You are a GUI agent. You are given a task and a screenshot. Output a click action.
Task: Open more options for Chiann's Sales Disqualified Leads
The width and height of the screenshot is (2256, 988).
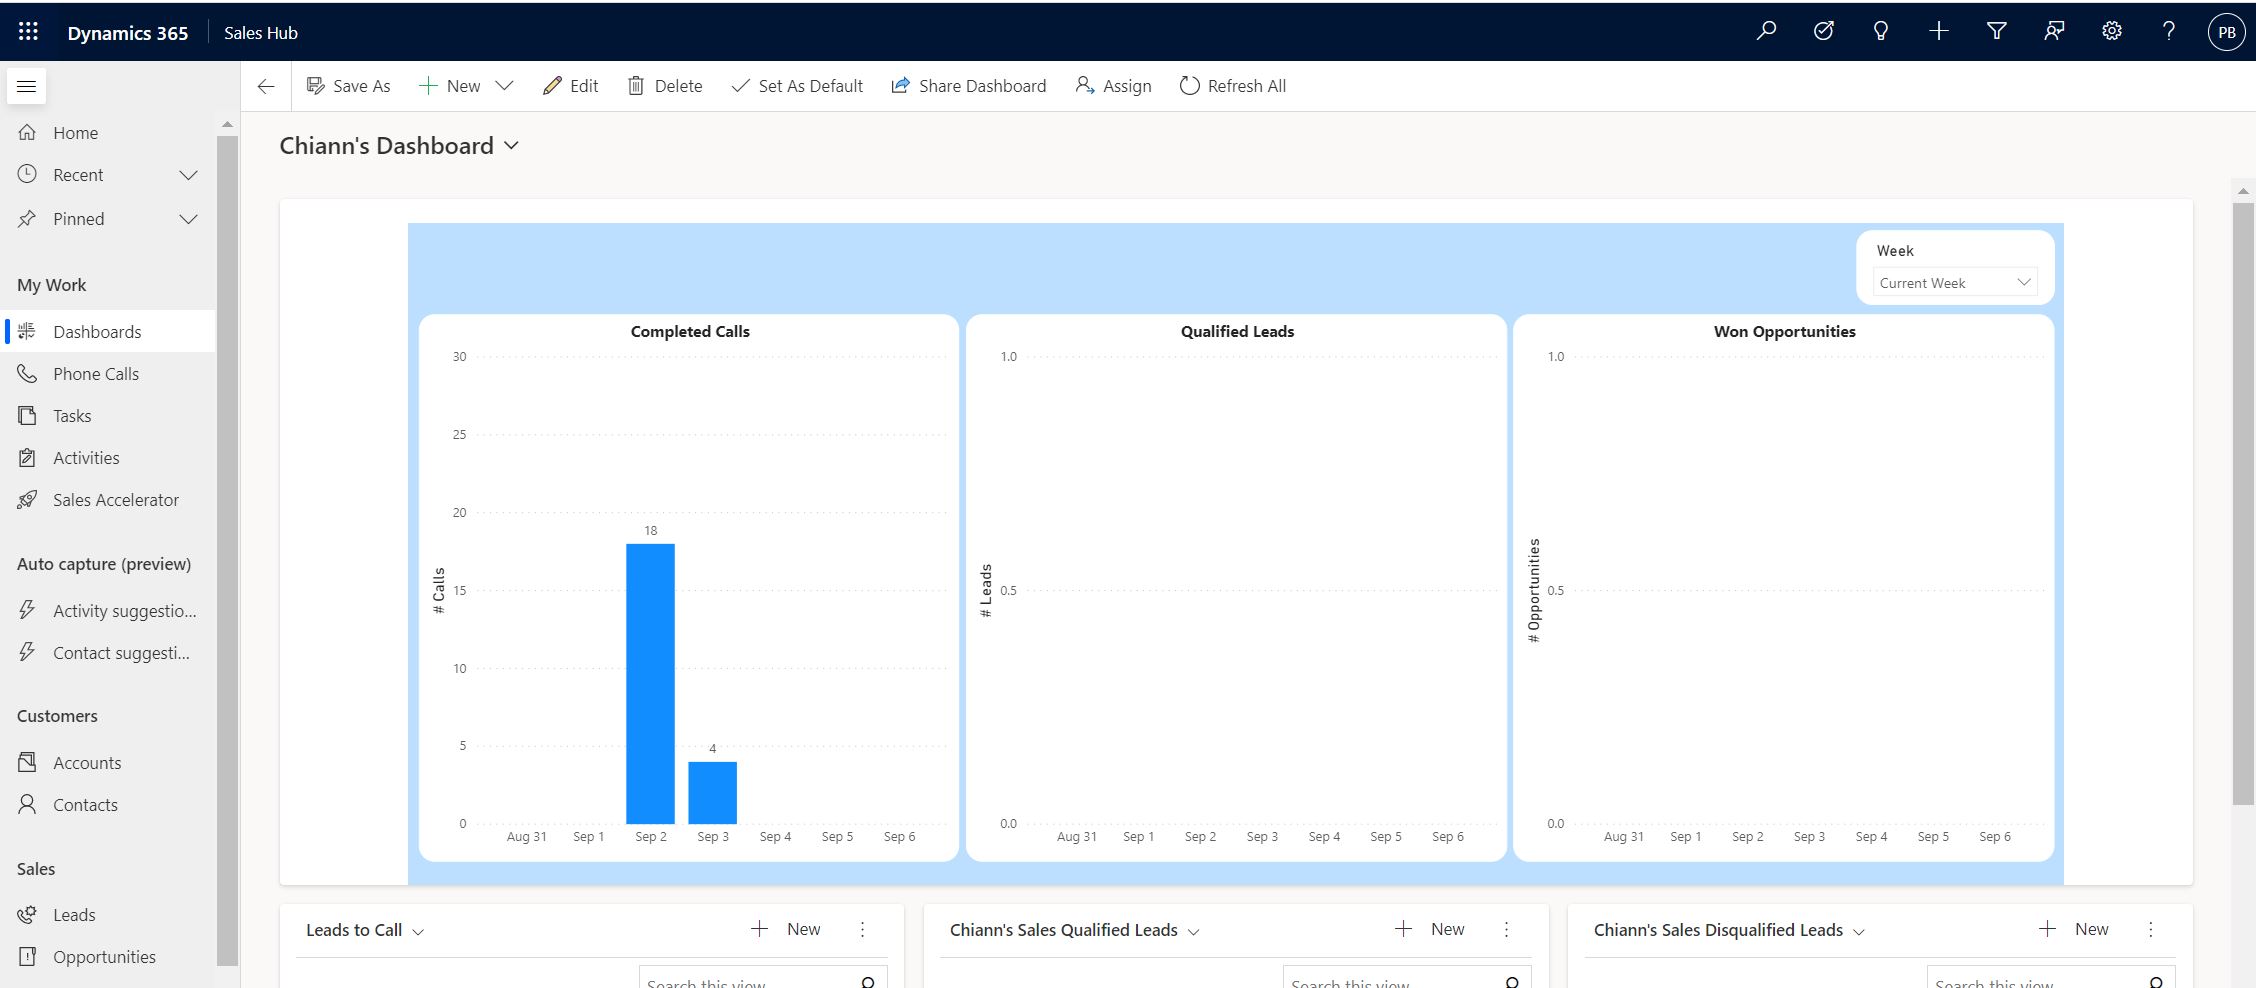[x=2150, y=930]
